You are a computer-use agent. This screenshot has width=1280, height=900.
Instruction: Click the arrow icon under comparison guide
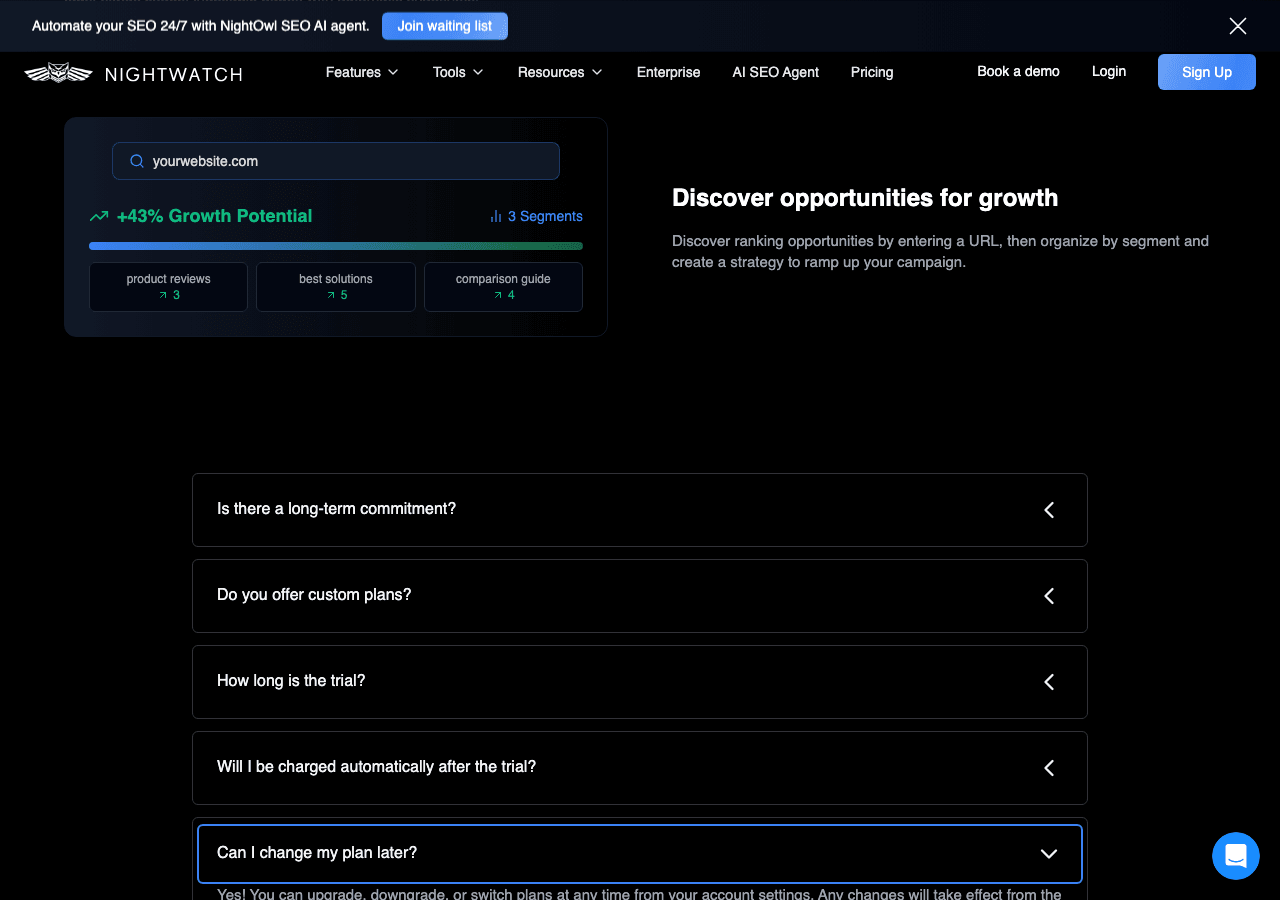coord(497,295)
